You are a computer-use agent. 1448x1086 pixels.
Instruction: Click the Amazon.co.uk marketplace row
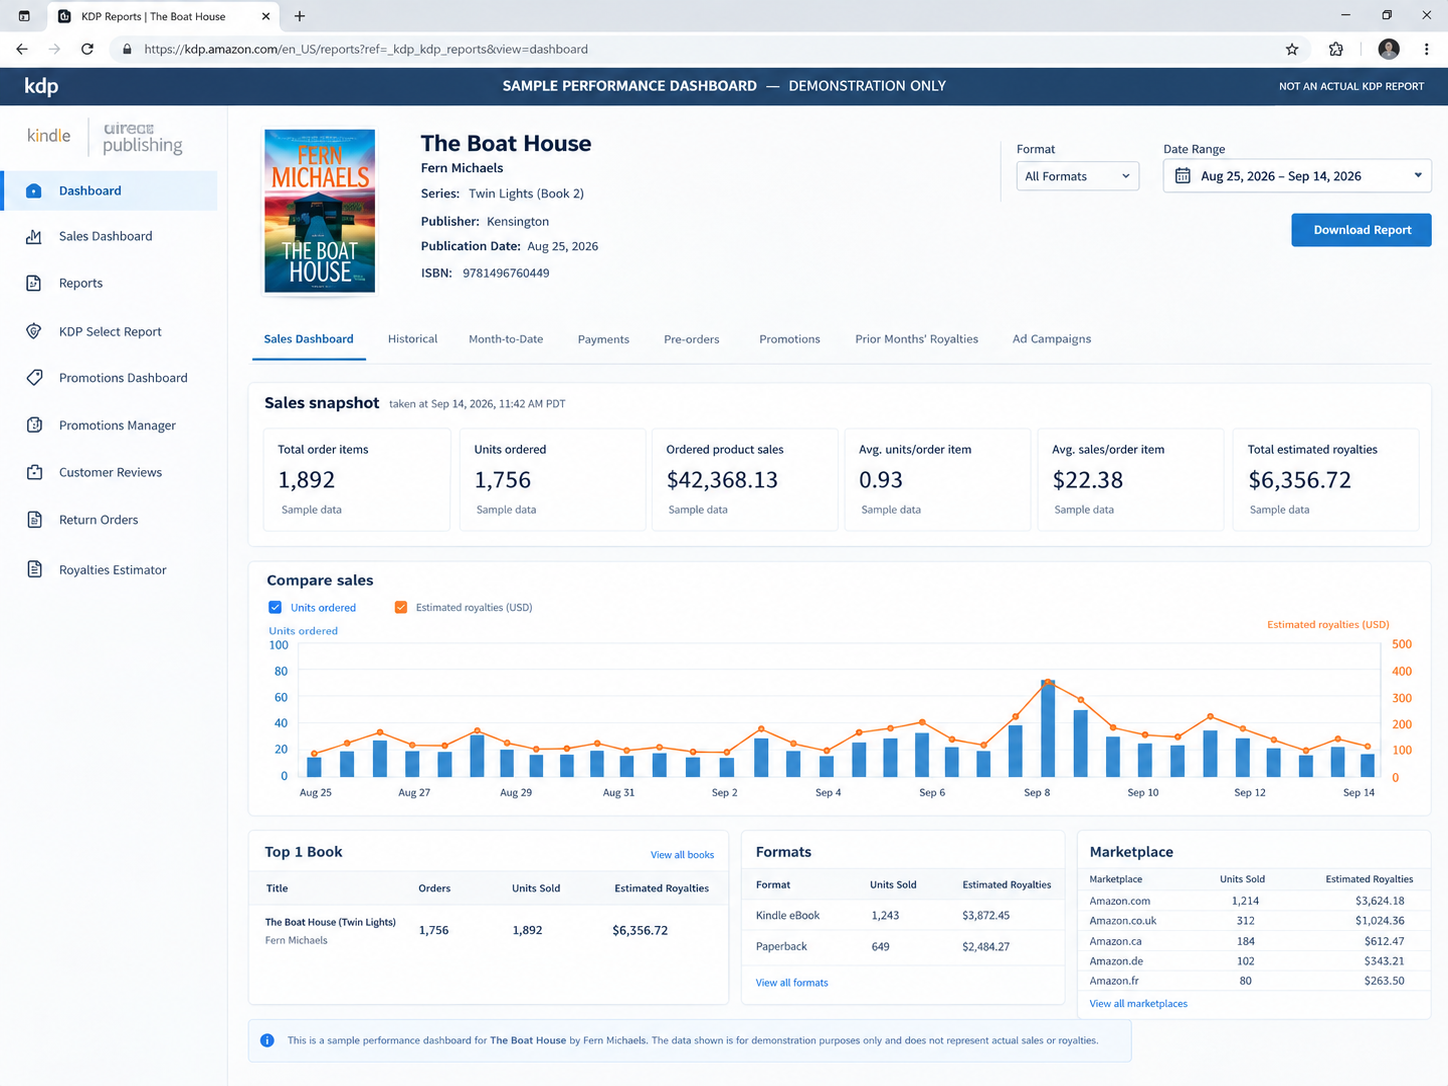[x=1253, y=921]
